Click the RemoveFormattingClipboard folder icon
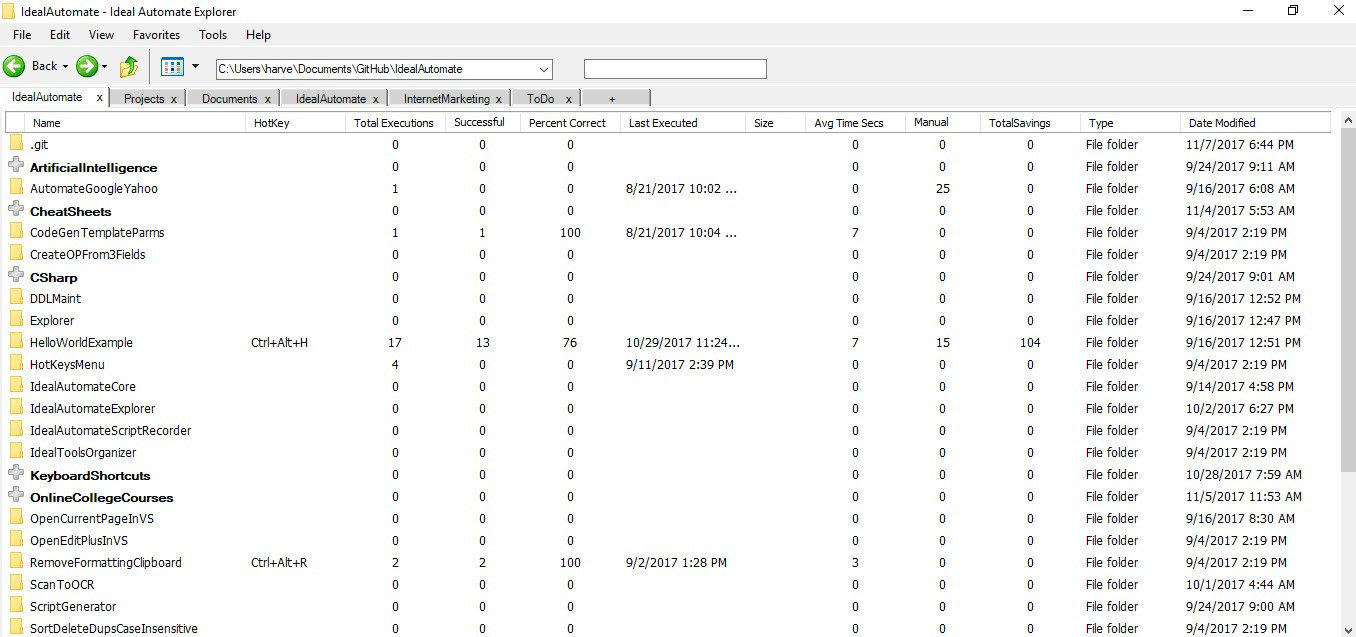Viewport: 1356px width, 637px height. point(16,562)
